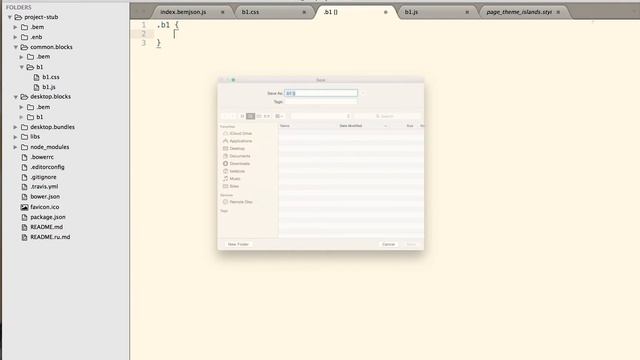Switch to the page_theme_islands.styl tab

[519, 12]
